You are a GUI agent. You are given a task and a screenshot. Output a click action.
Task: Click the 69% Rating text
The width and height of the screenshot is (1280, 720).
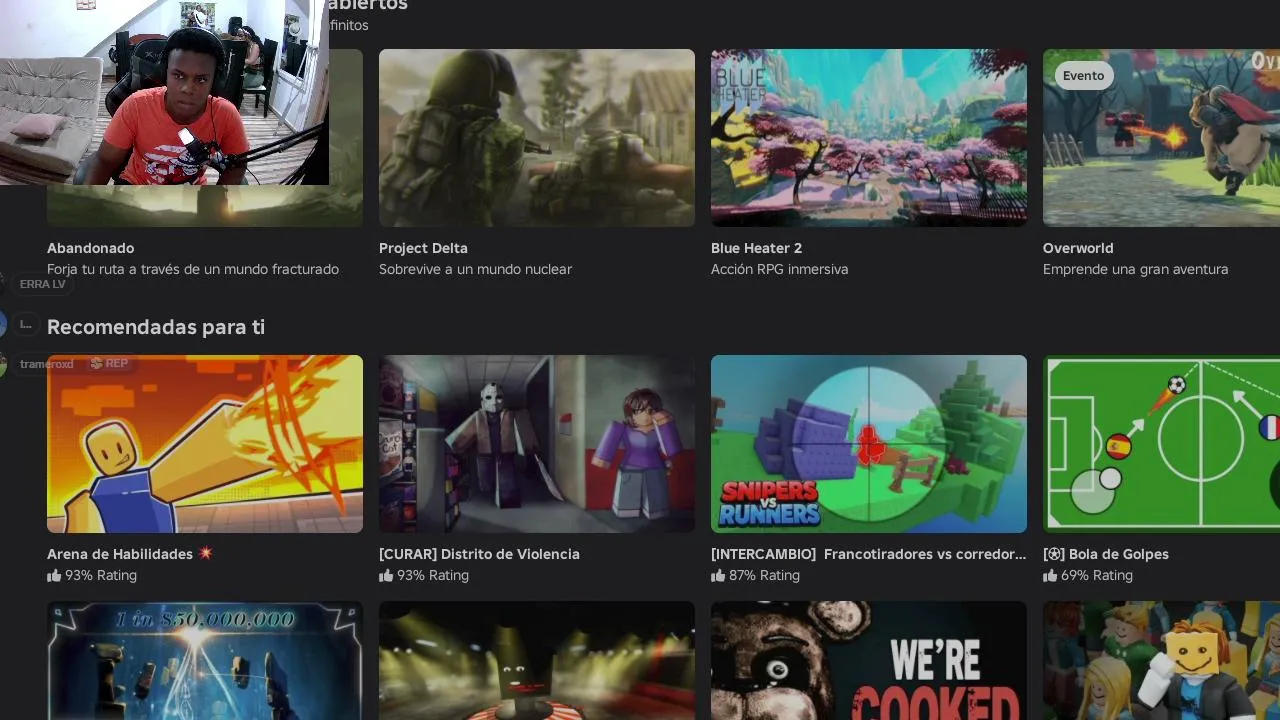(x=1097, y=576)
